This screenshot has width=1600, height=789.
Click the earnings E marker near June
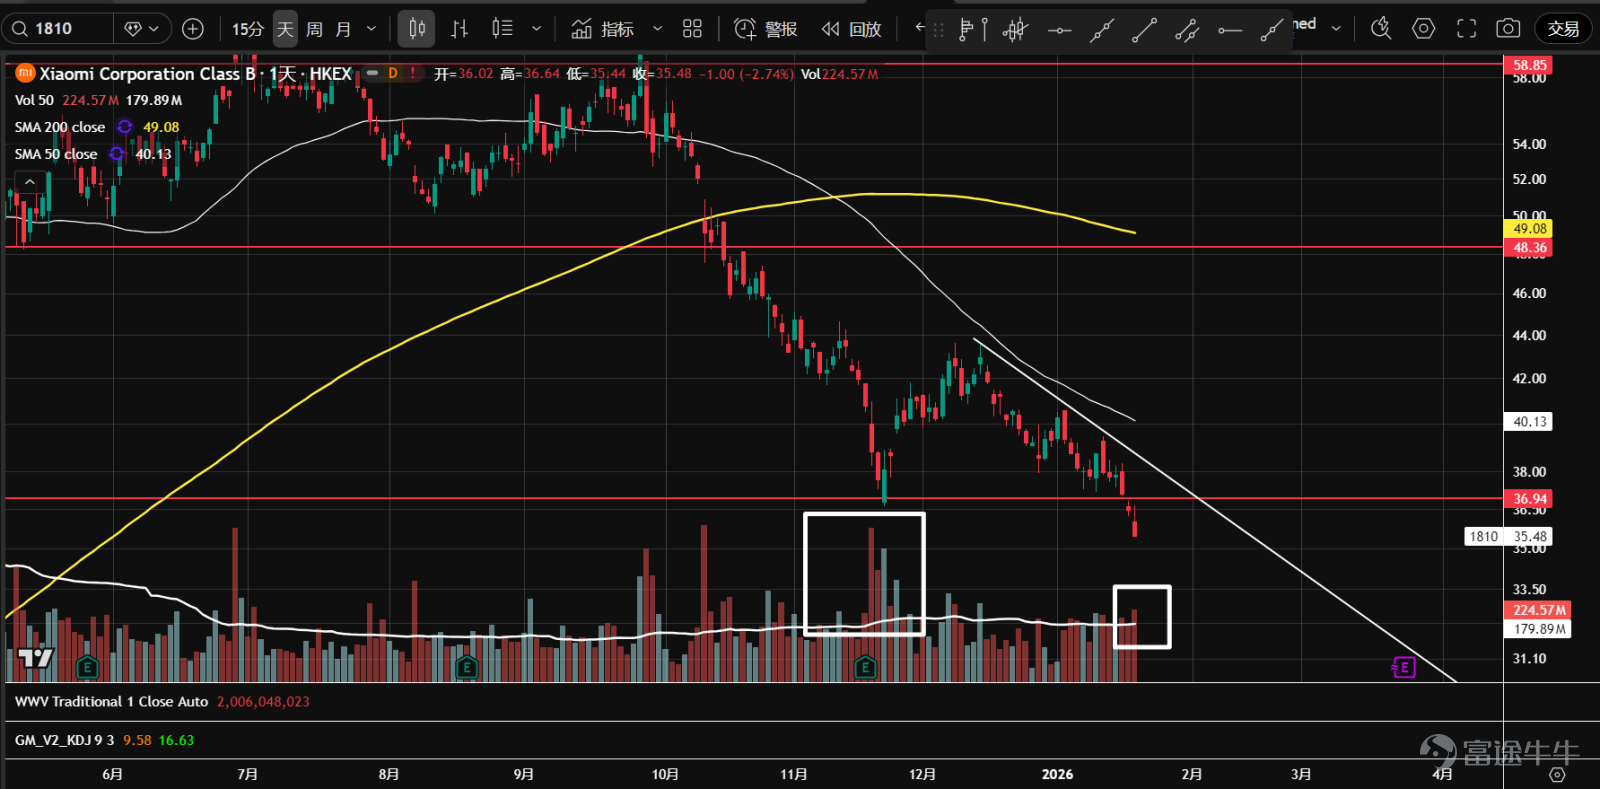click(87, 666)
